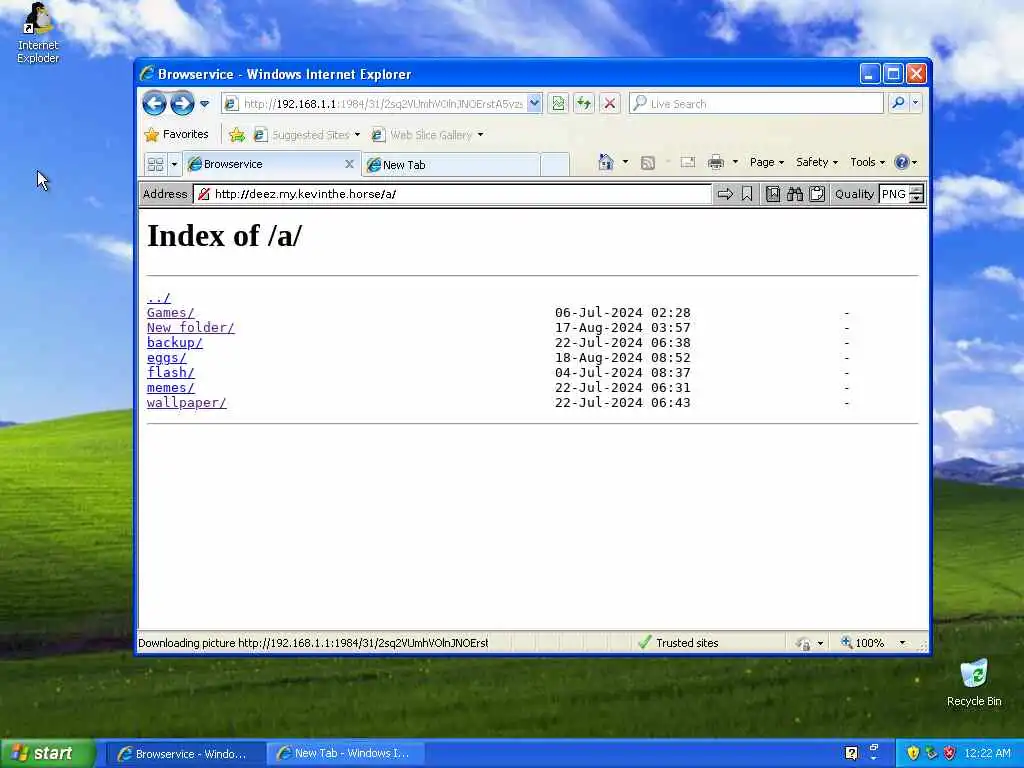Expand the tab list dropdown arrow
The width and height of the screenshot is (1024, 768).
pyautogui.click(x=174, y=164)
